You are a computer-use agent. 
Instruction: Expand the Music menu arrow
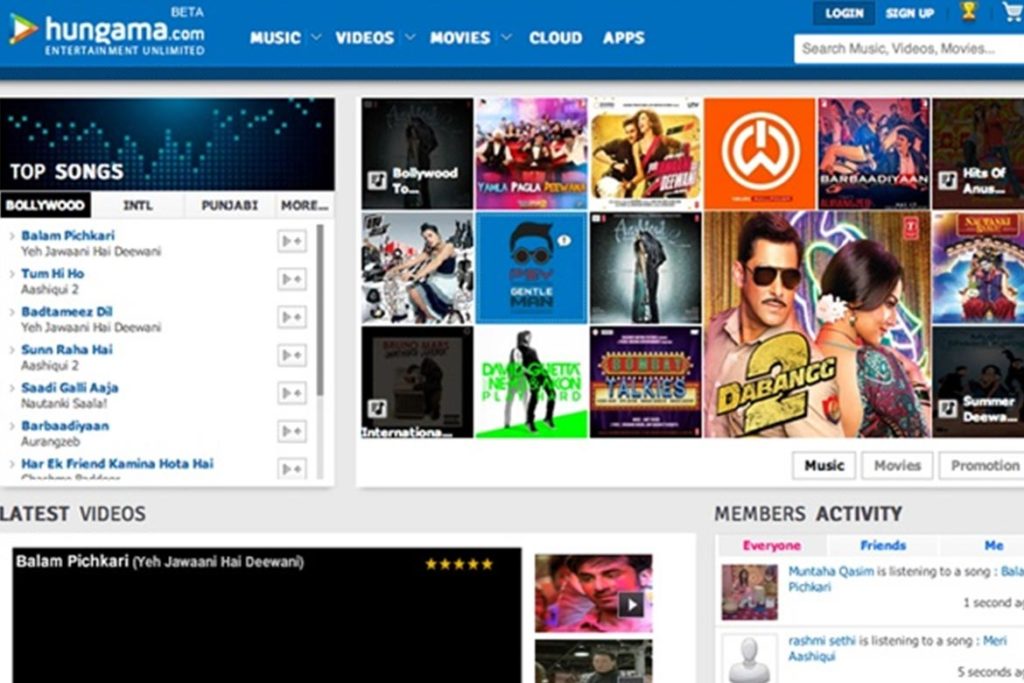click(x=315, y=37)
